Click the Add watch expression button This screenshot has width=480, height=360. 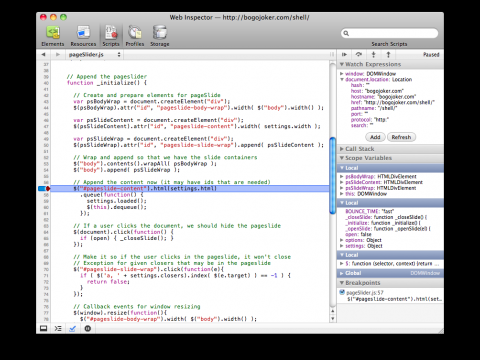point(375,137)
